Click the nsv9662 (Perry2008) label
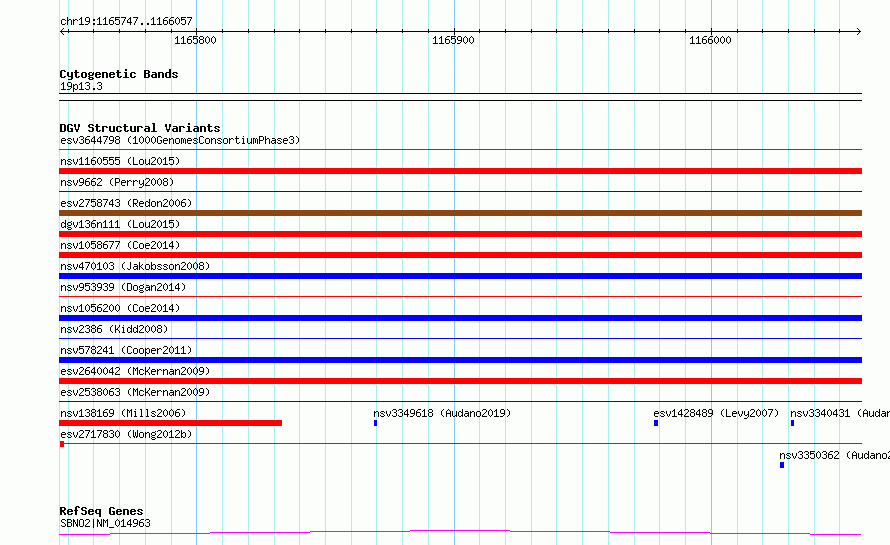The image size is (890, 545). [x=117, y=182]
